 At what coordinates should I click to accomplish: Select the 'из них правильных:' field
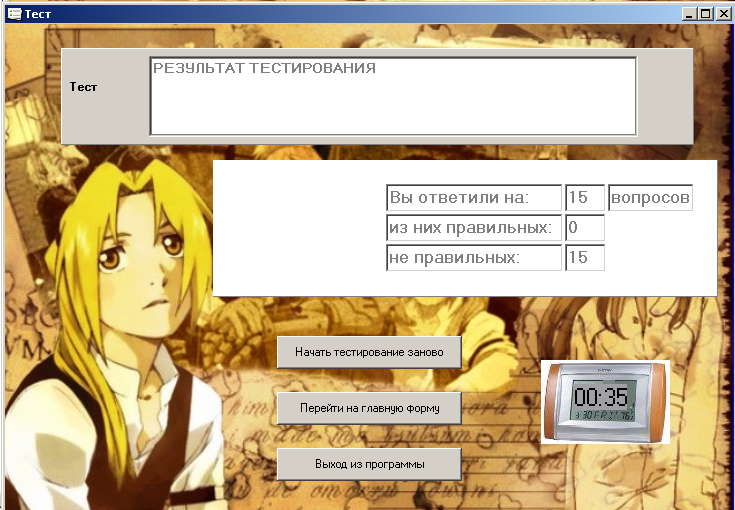pos(474,227)
